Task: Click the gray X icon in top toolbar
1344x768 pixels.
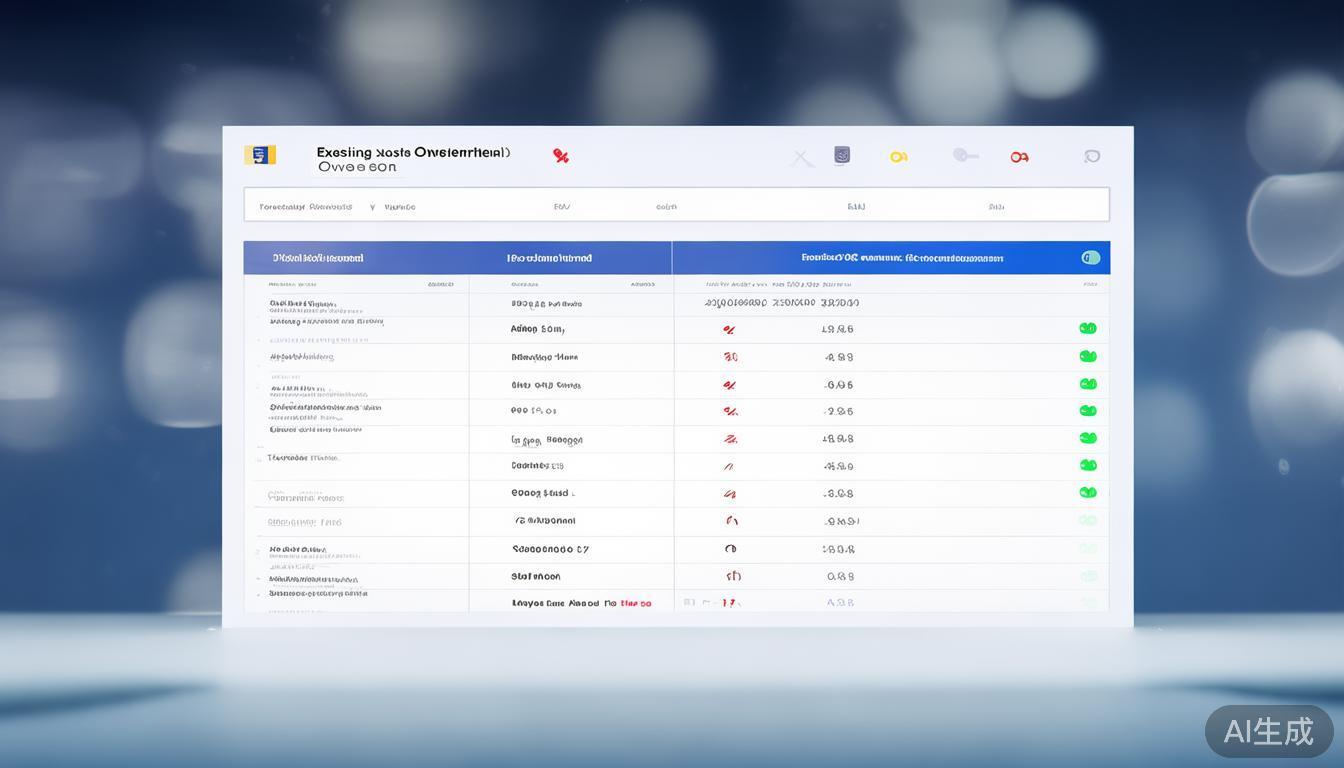Action: [802, 158]
